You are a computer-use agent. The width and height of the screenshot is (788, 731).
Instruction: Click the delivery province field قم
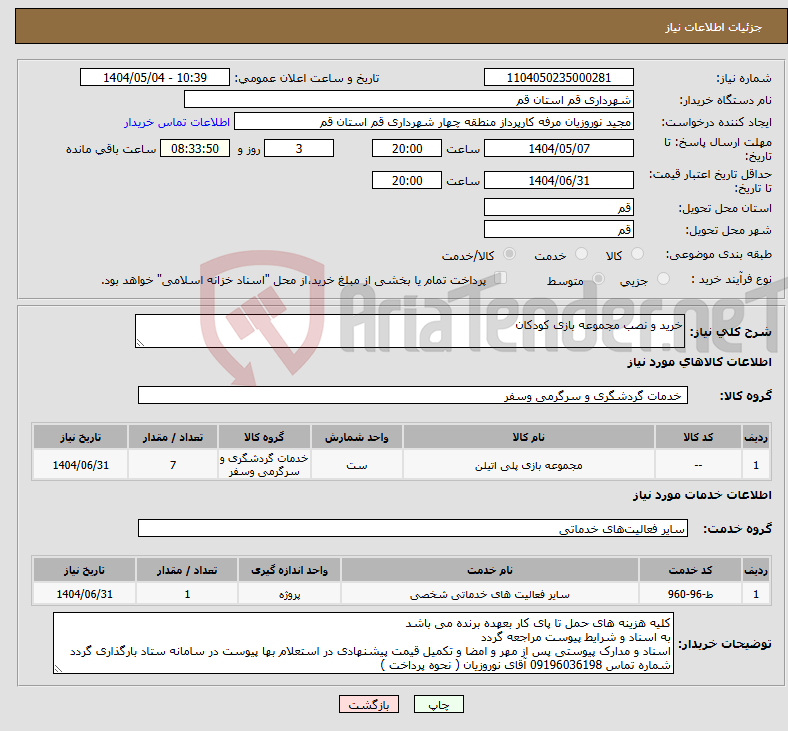558,207
